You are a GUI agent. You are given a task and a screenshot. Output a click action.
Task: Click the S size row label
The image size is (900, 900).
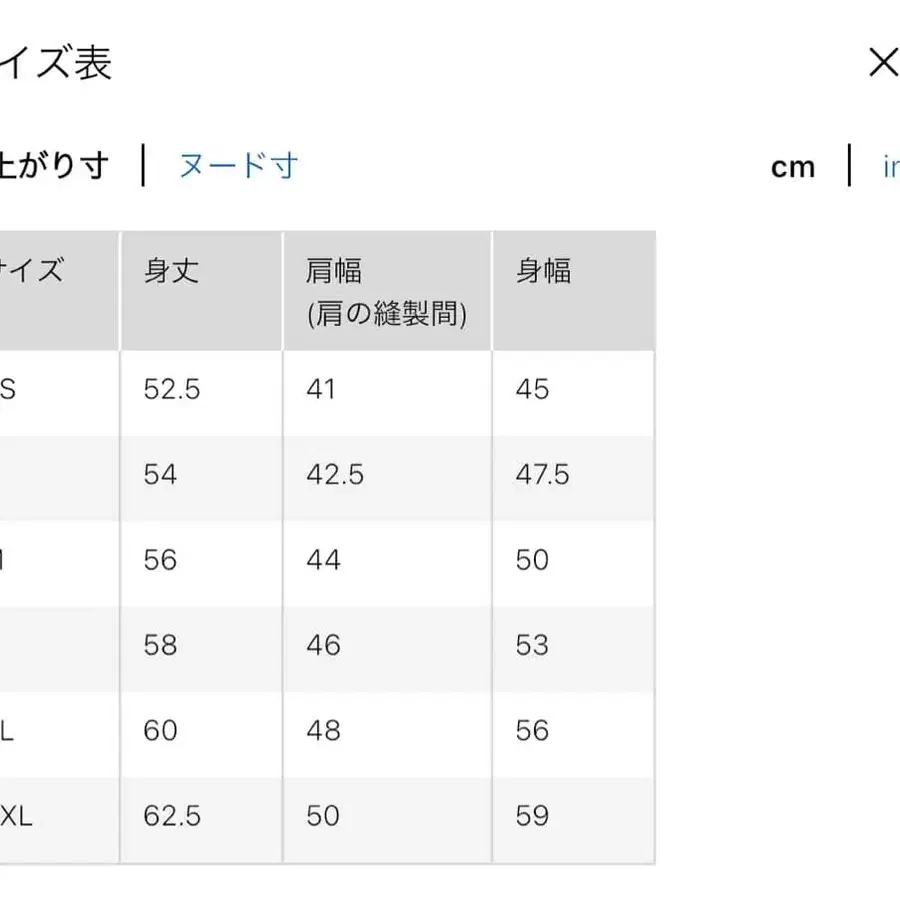pos(10,390)
